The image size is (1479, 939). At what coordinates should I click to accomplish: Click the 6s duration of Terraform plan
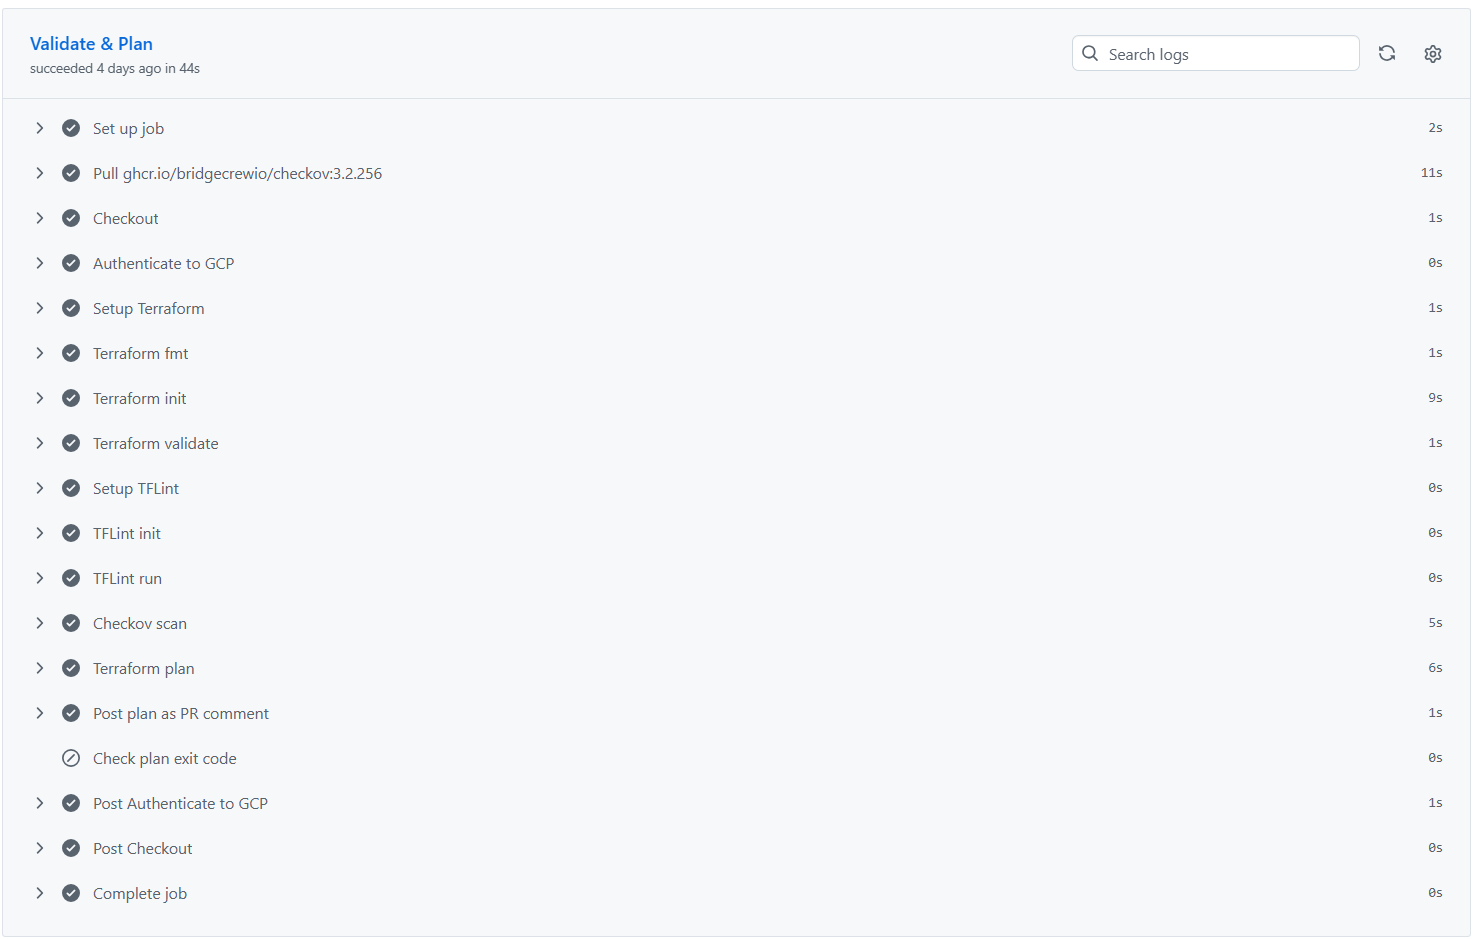click(1435, 668)
